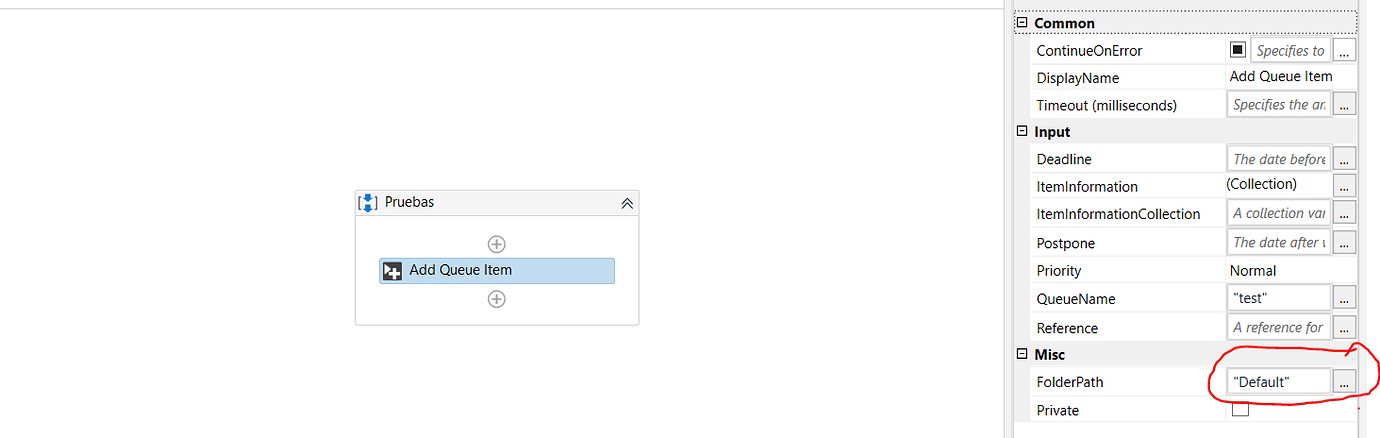
Task: Enable the Private checkbox
Action: [1240, 409]
